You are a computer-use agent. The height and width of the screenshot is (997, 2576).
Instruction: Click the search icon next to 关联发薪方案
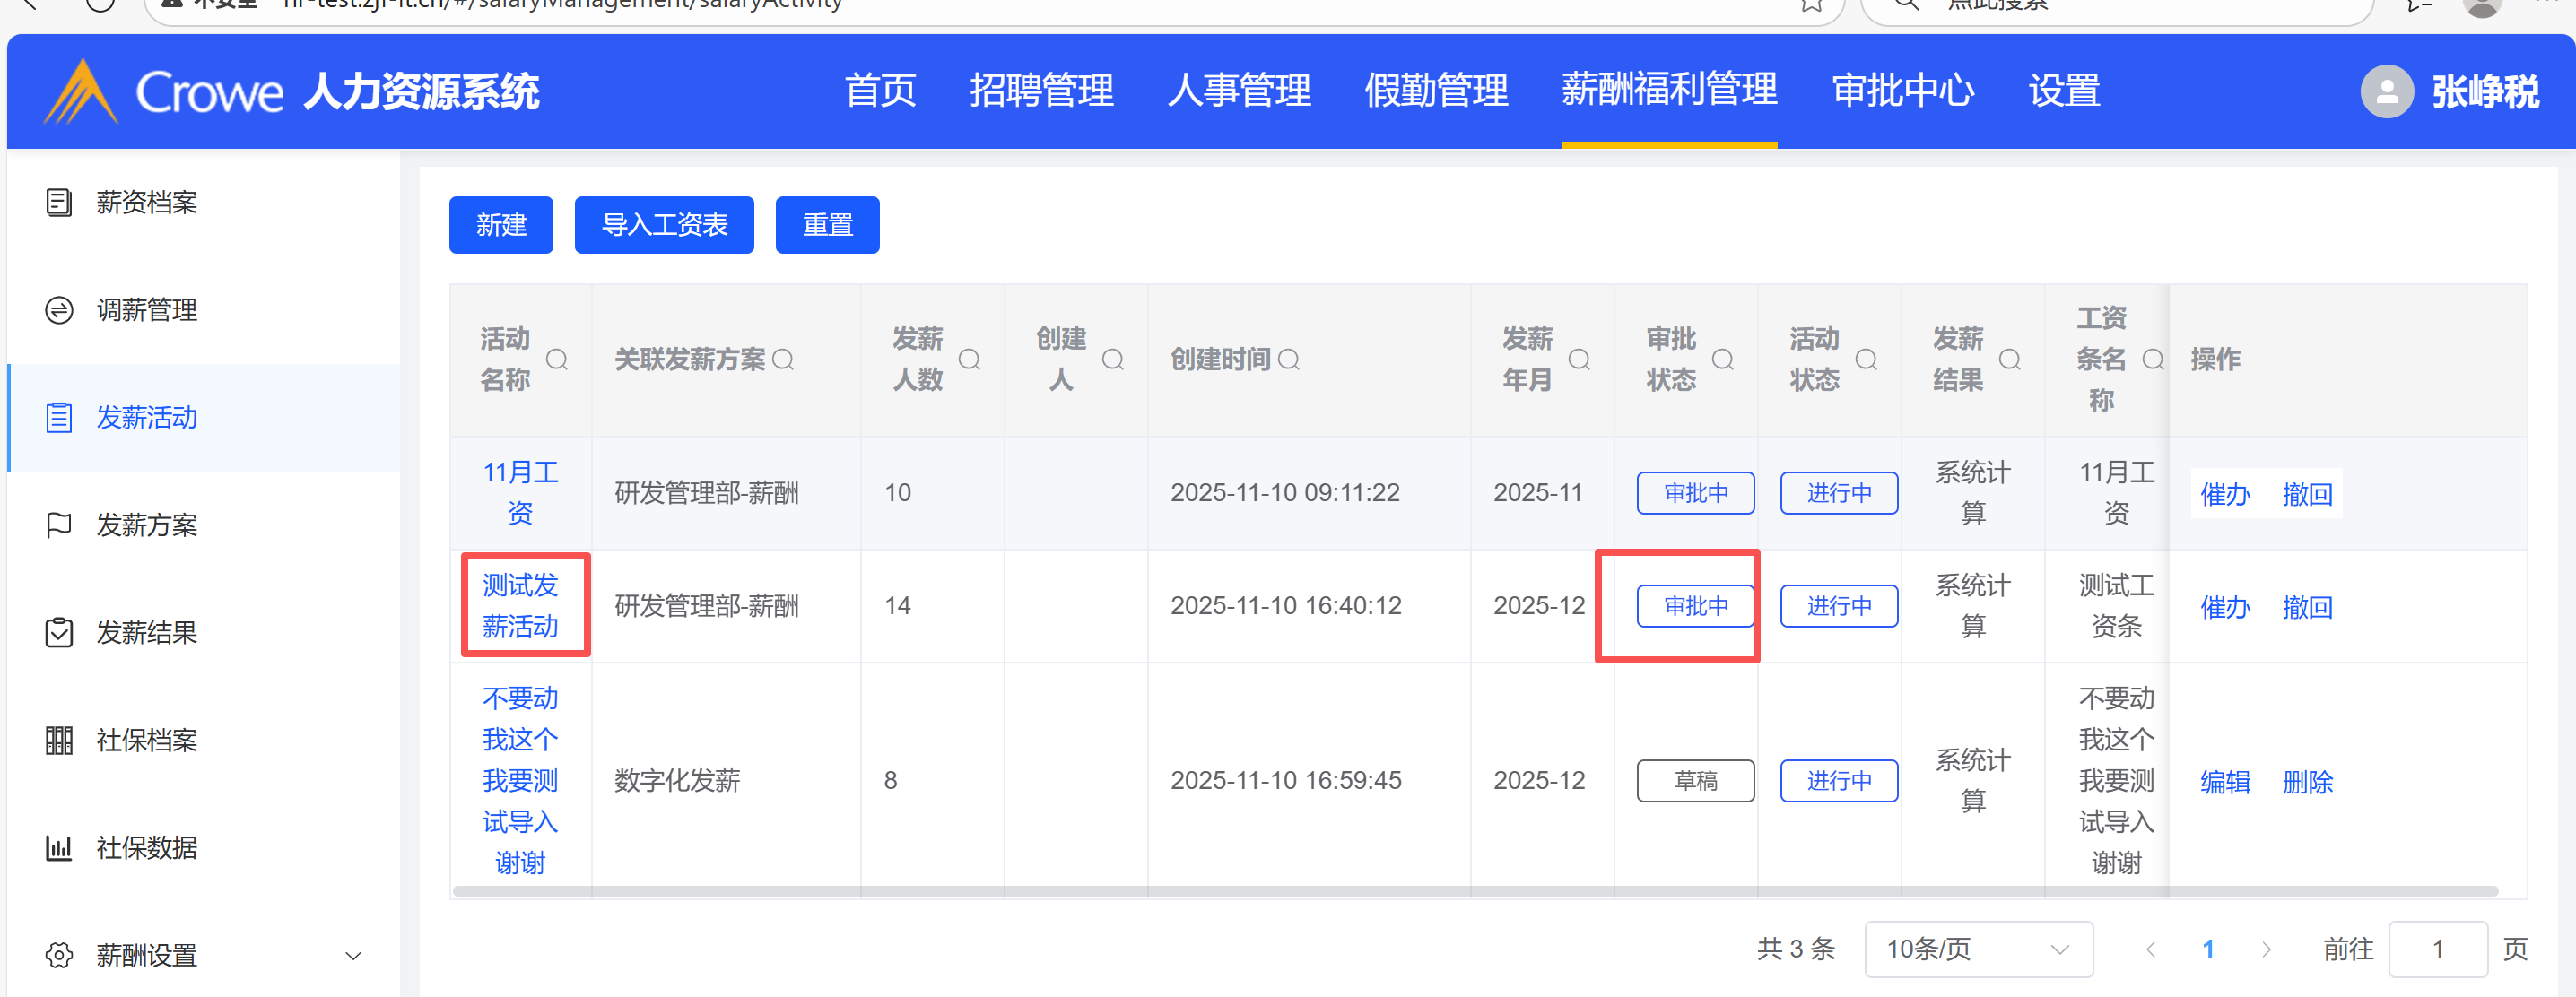(783, 360)
